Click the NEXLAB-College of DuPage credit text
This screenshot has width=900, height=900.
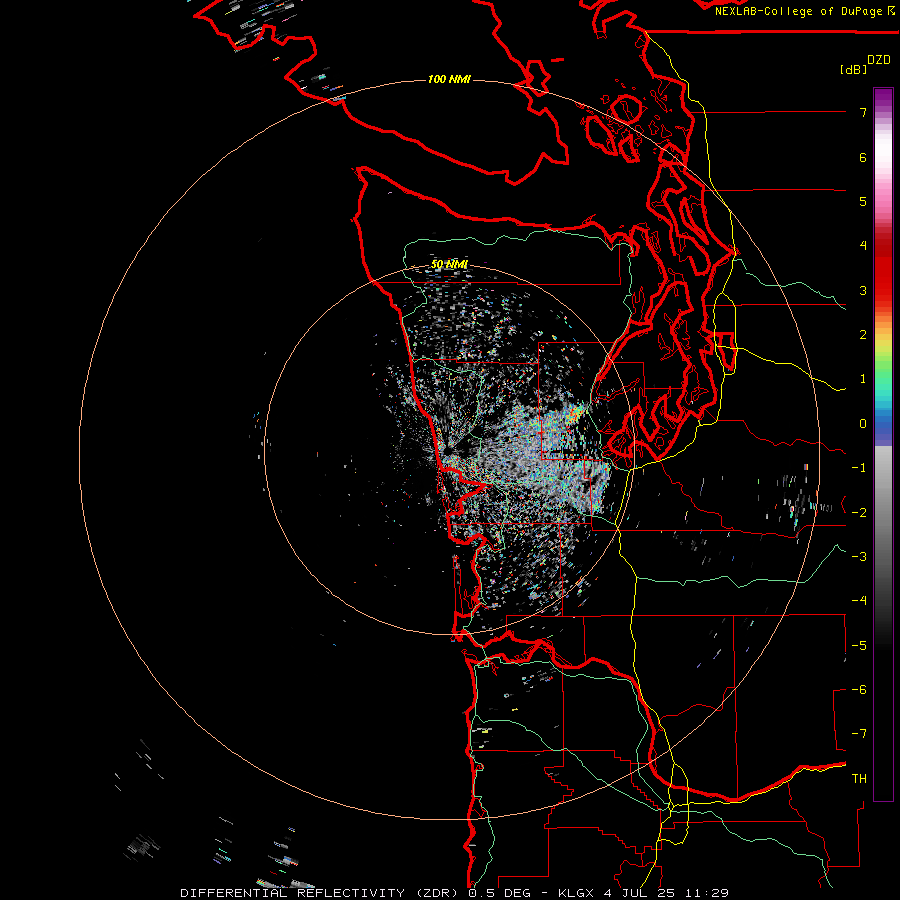798,11
